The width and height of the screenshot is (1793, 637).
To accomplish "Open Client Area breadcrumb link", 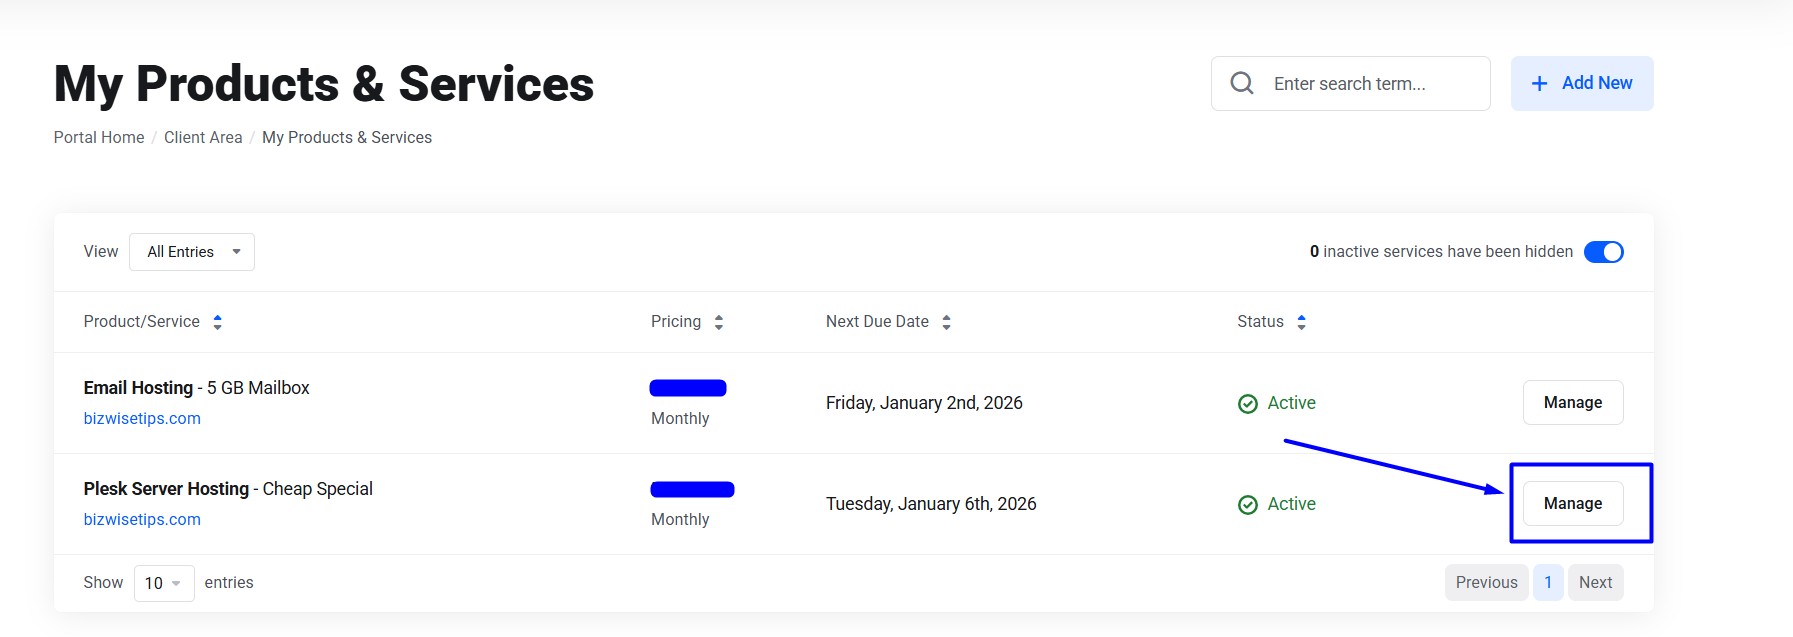I will (x=203, y=137).
